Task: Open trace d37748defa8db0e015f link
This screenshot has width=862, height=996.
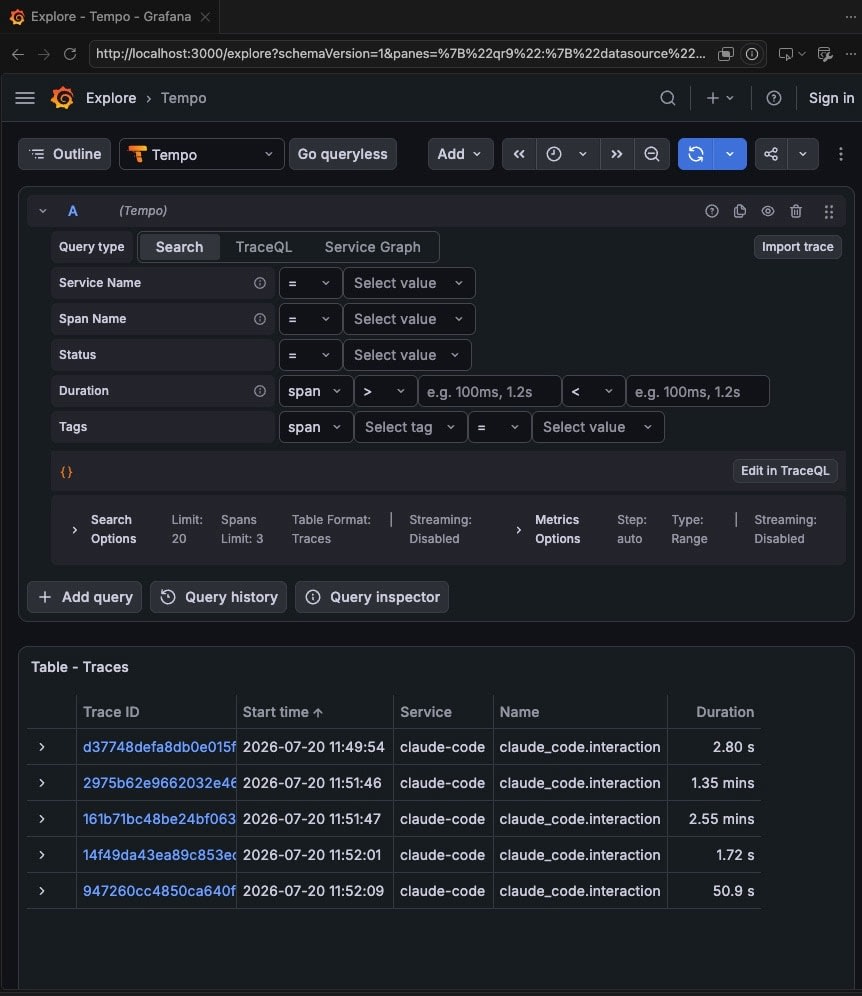Action: (159, 747)
